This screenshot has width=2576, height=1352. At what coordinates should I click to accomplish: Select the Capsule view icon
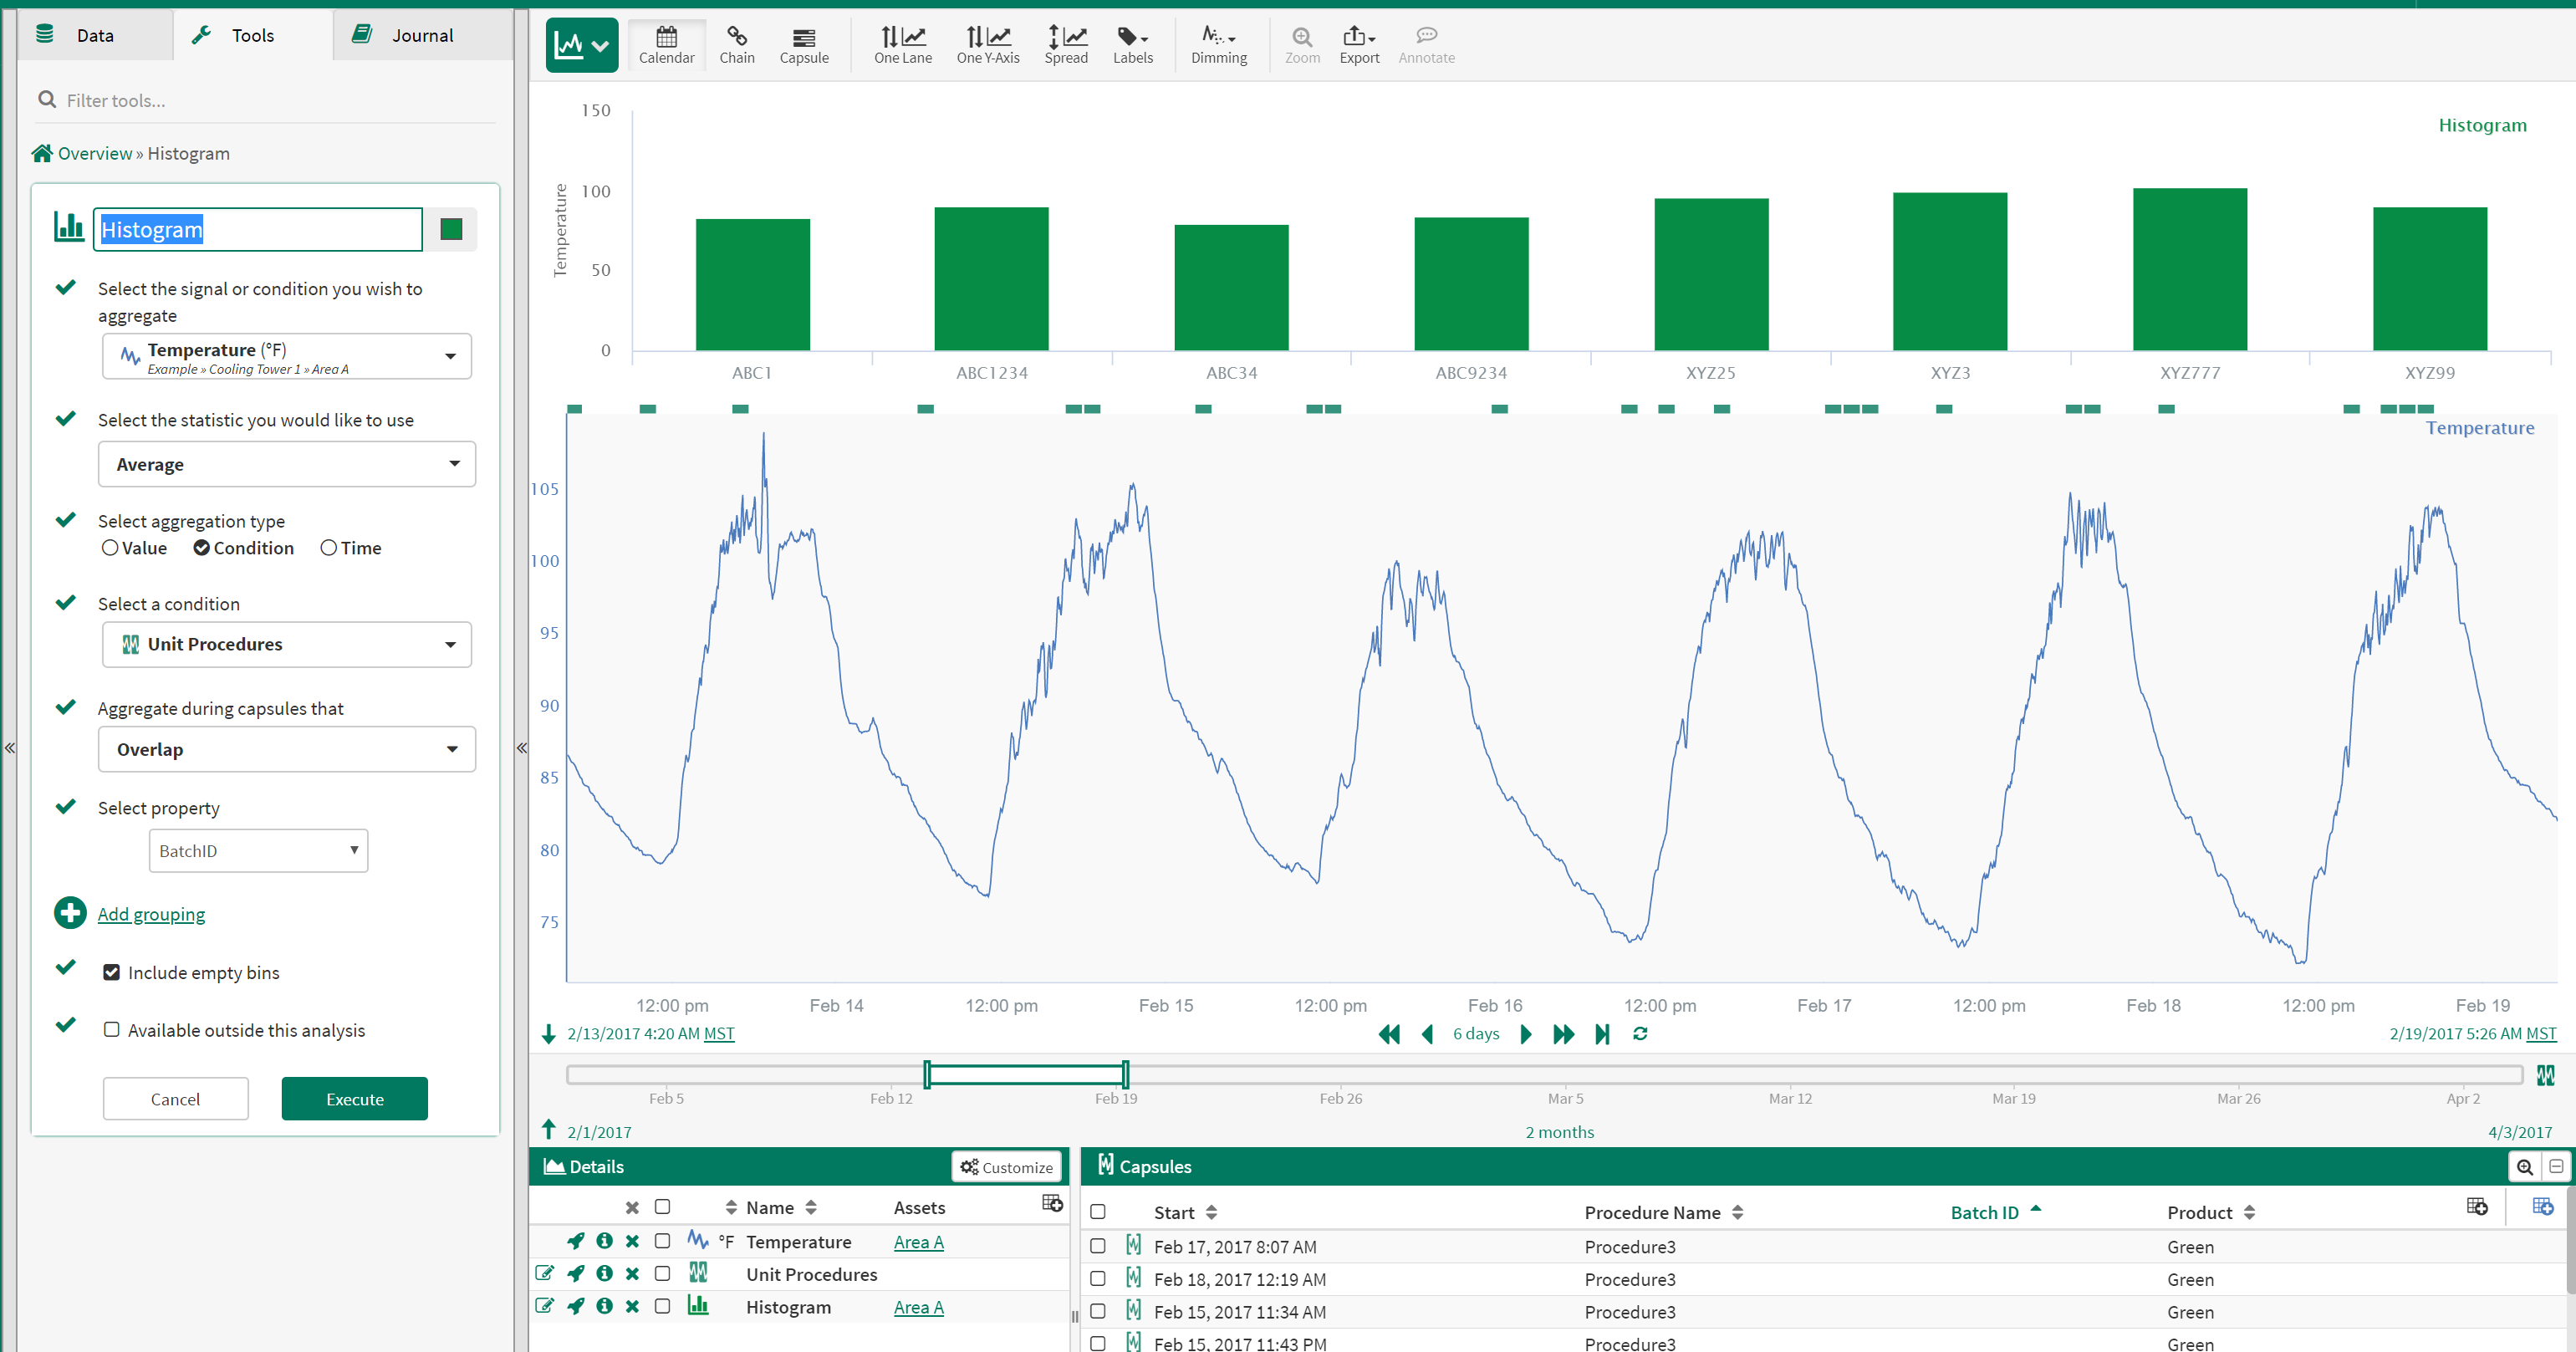(803, 44)
